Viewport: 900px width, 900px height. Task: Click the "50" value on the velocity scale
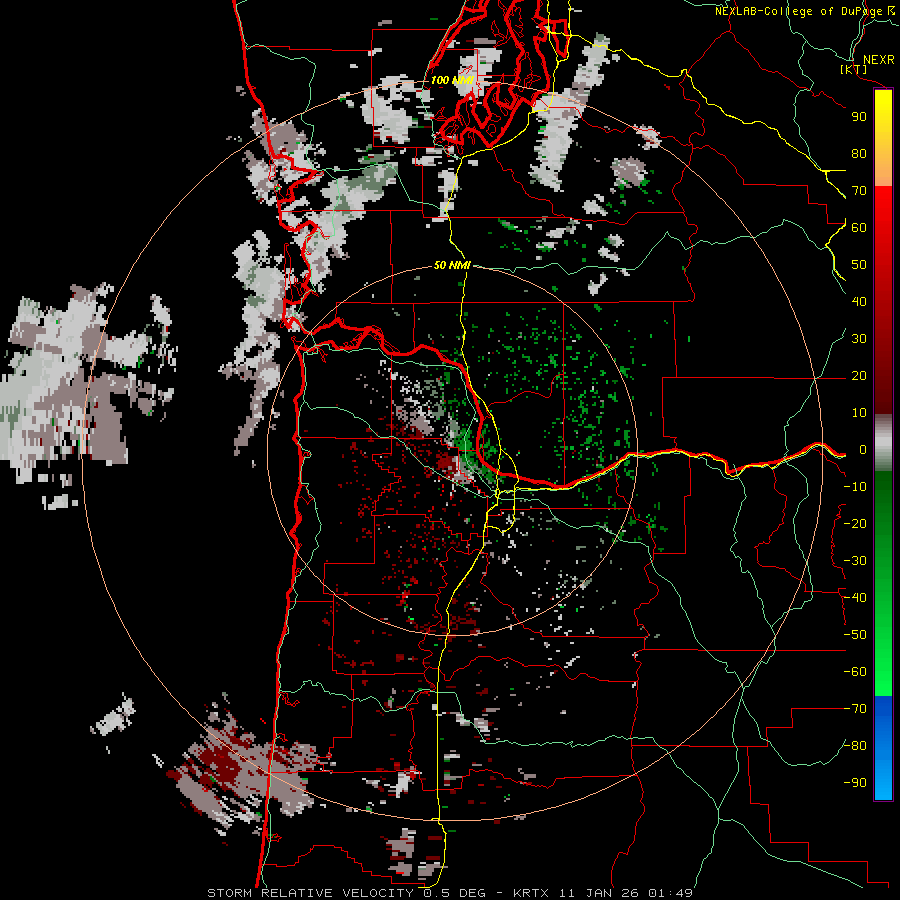pos(859,265)
